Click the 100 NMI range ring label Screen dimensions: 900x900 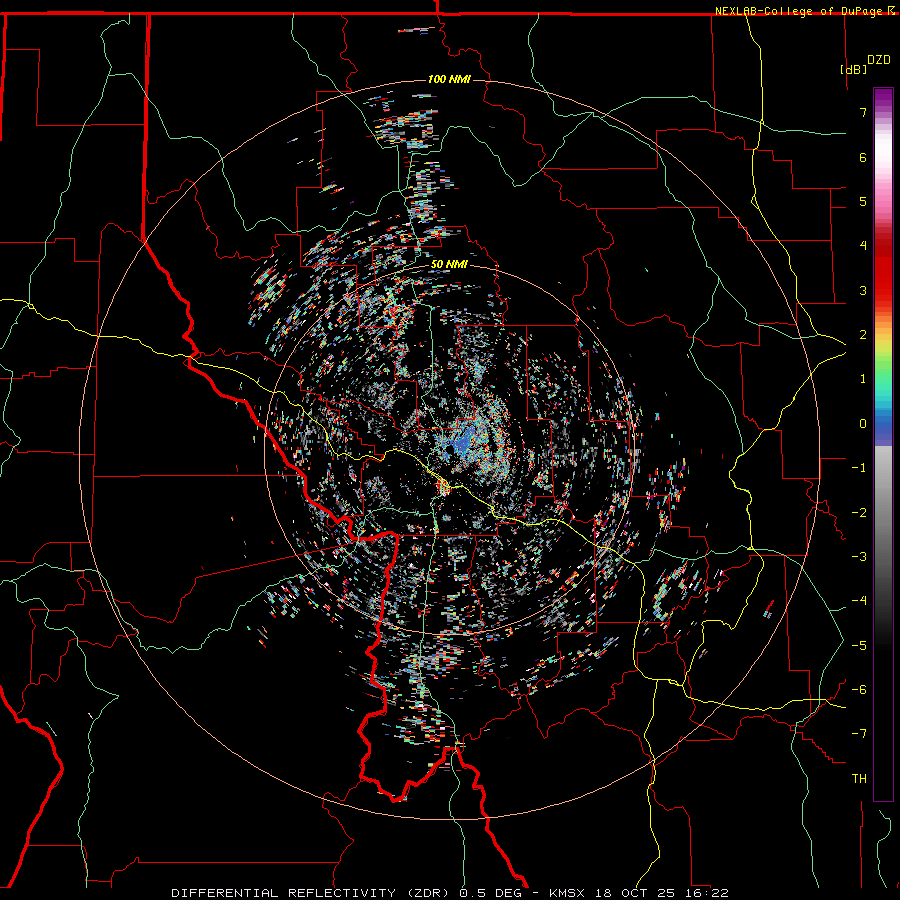pos(449,79)
